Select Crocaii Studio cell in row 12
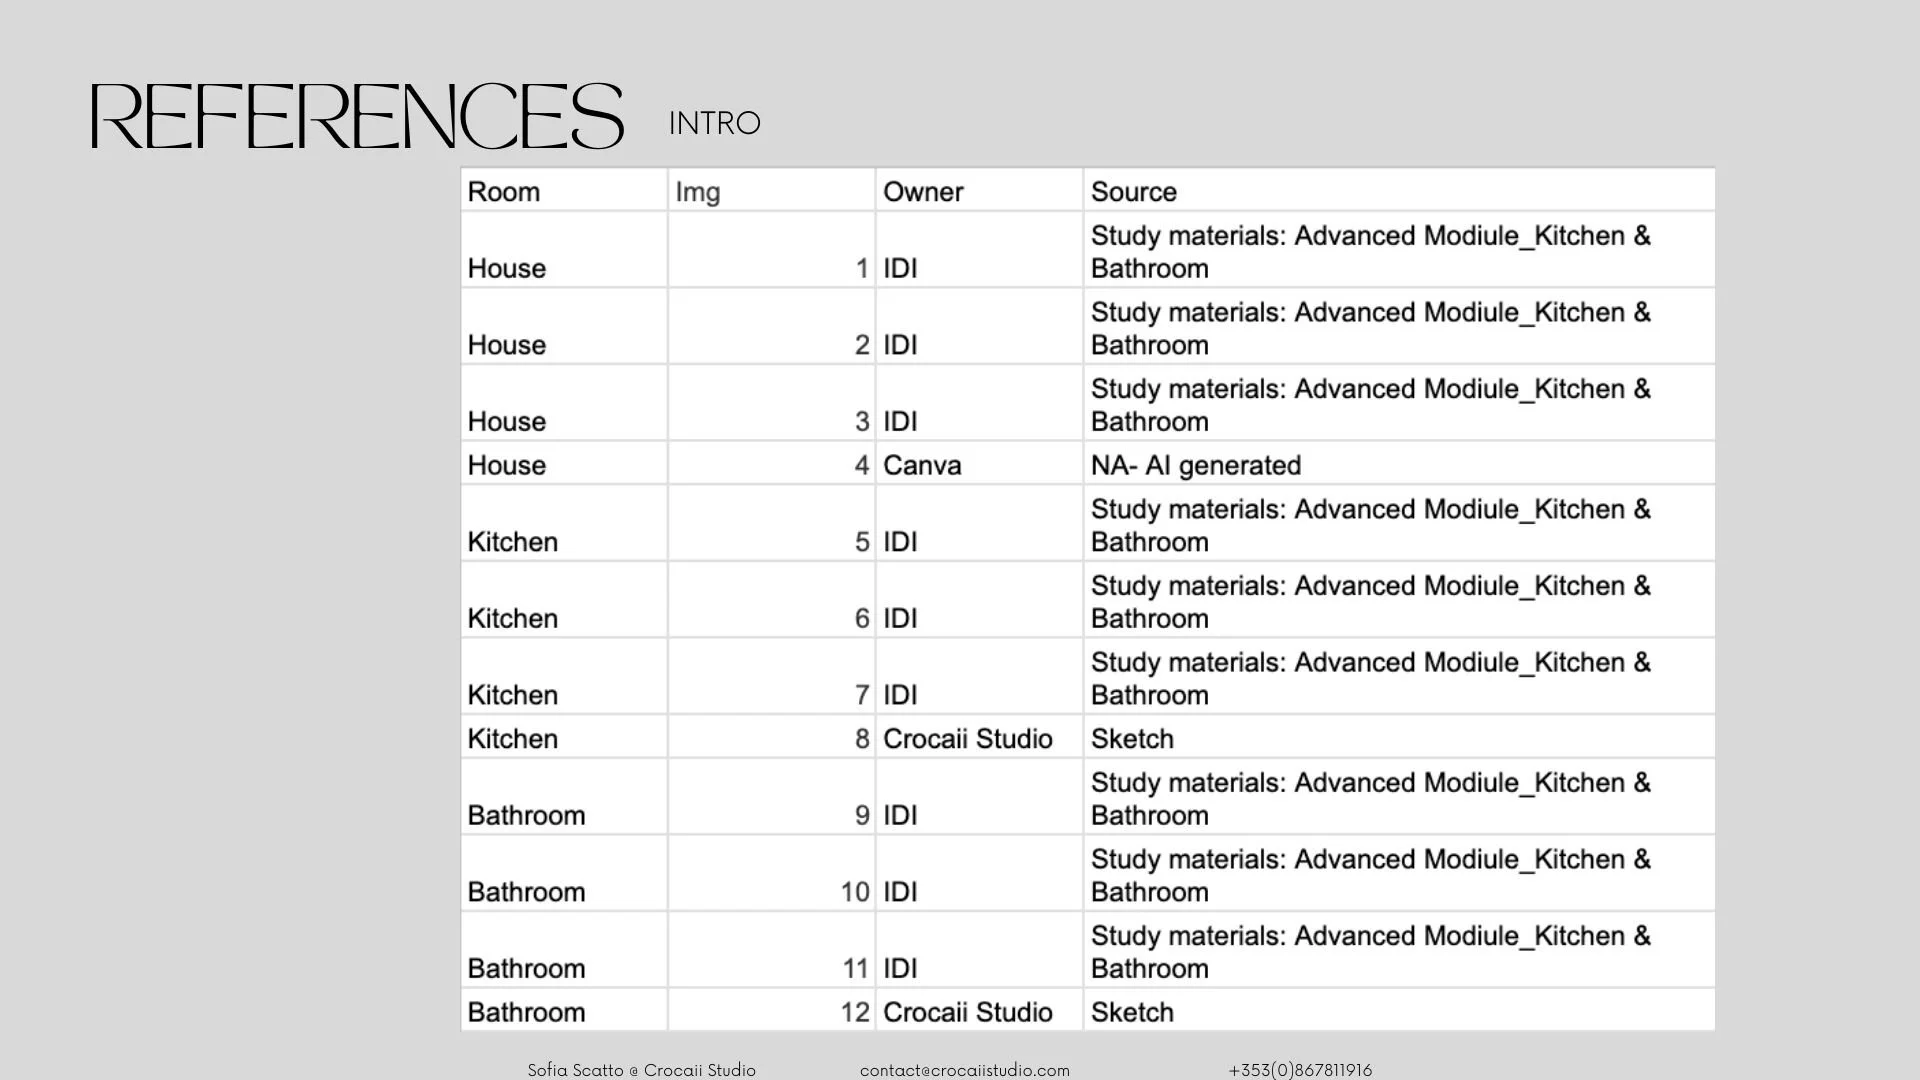Image resolution: width=1920 pixels, height=1080 pixels. [967, 1012]
